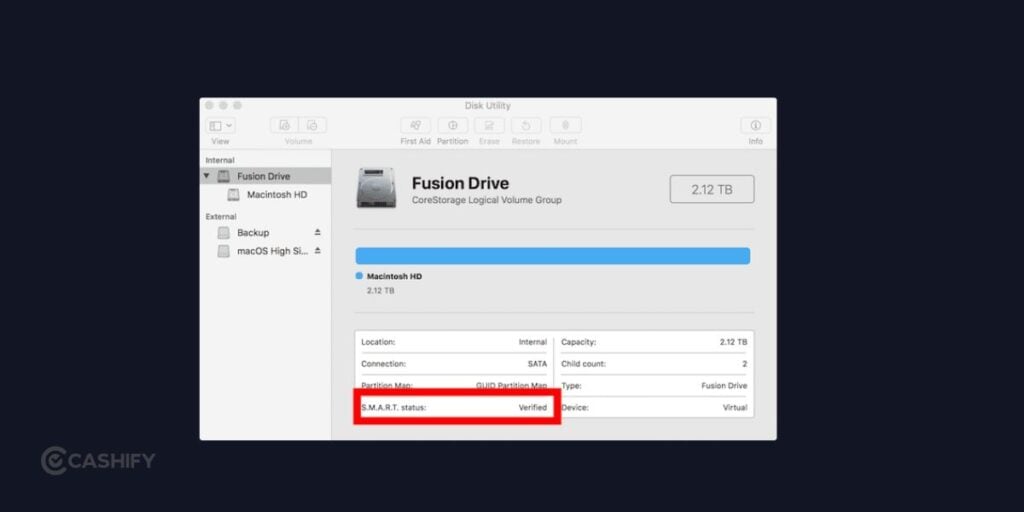The width and height of the screenshot is (1024, 512).
Task: Click the Disk Utility window title
Action: [488, 106]
